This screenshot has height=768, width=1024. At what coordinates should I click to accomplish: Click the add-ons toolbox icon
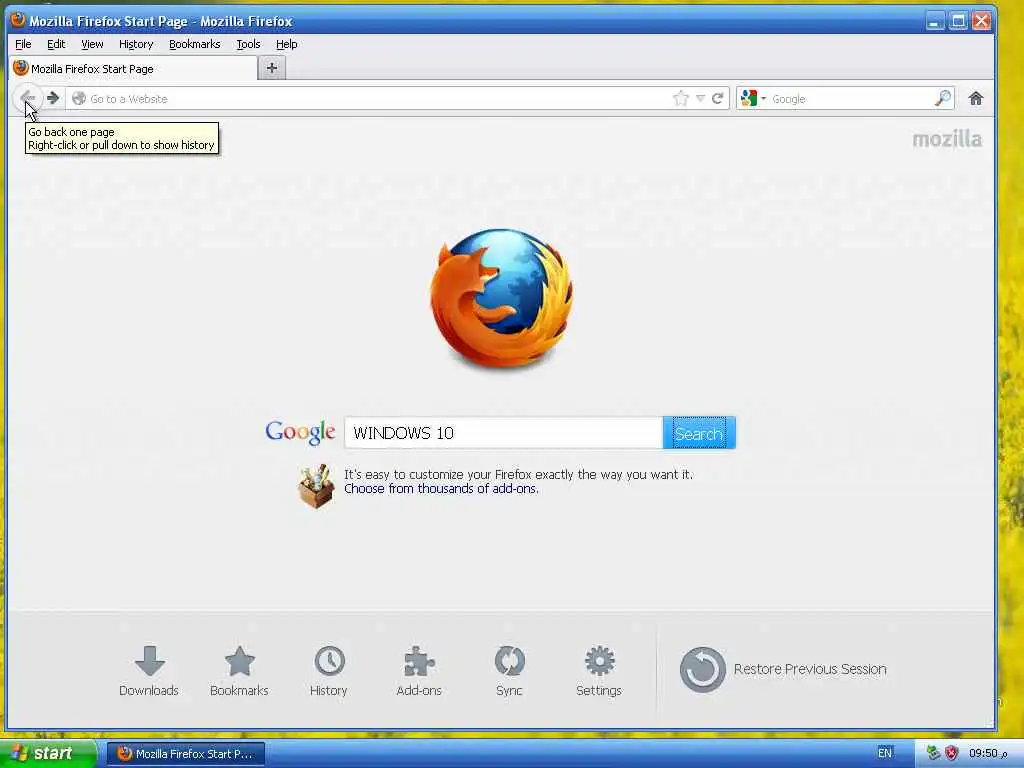pyautogui.click(x=316, y=486)
